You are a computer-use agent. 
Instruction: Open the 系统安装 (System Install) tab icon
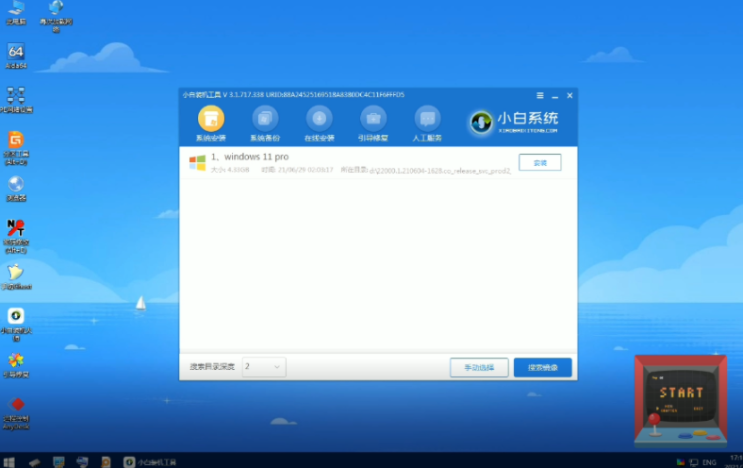(x=211, y=119)
